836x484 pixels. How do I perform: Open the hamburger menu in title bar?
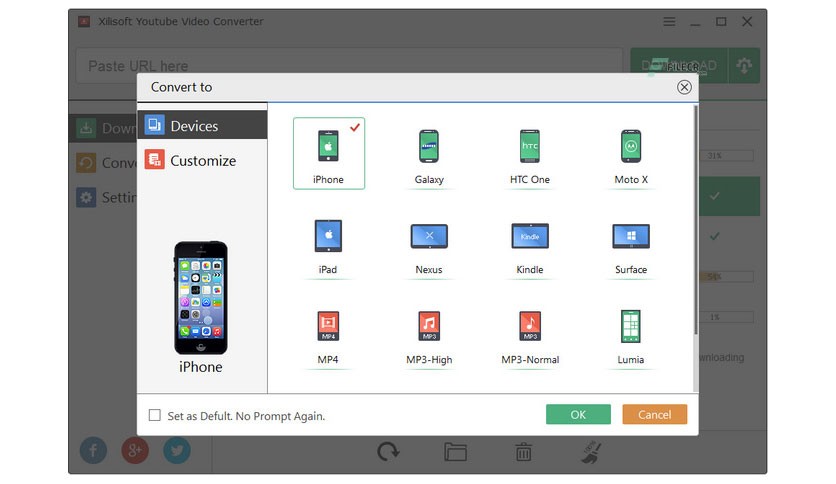click(x=669, y=22)
